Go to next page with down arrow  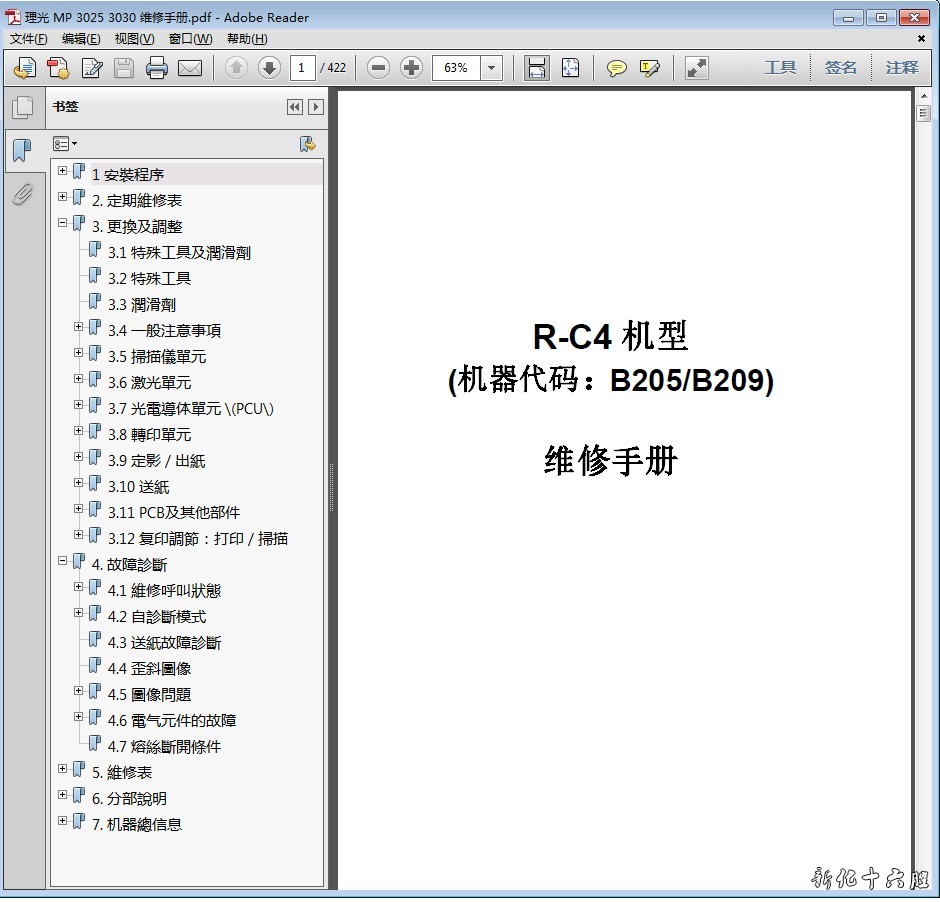pos(269,68)
